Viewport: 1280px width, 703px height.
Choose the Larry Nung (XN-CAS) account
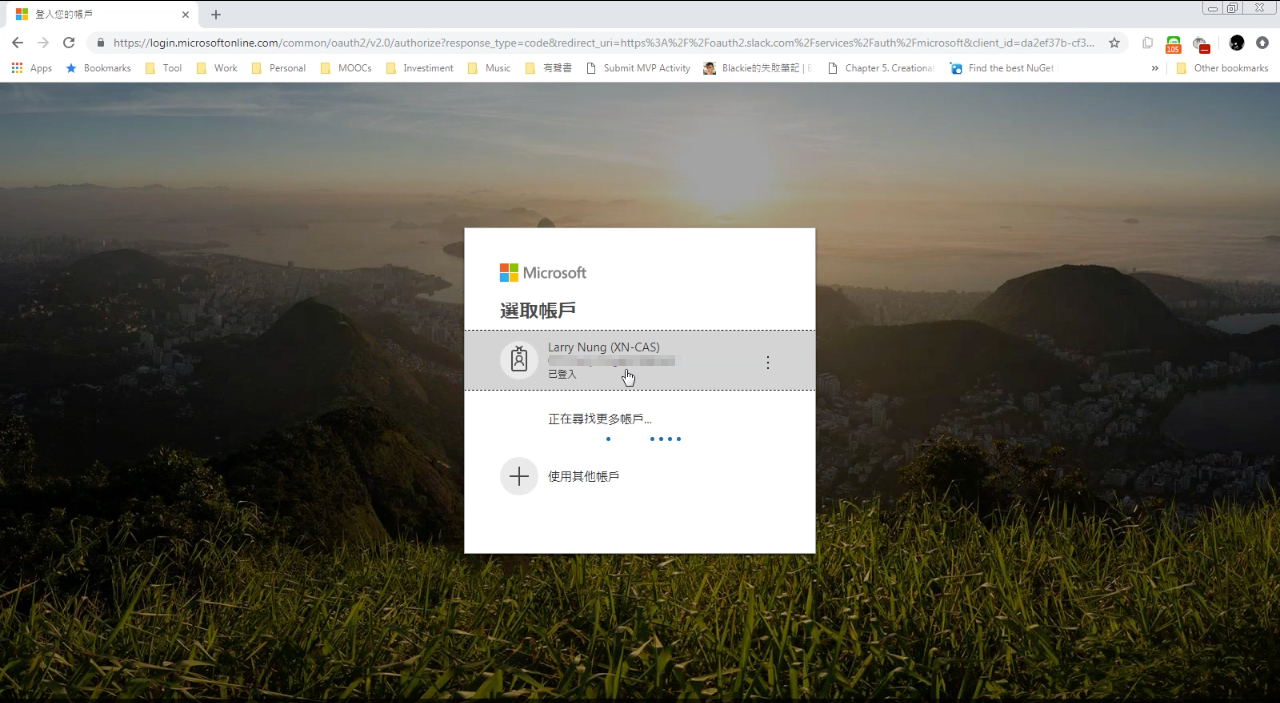[x=640, y=361]
